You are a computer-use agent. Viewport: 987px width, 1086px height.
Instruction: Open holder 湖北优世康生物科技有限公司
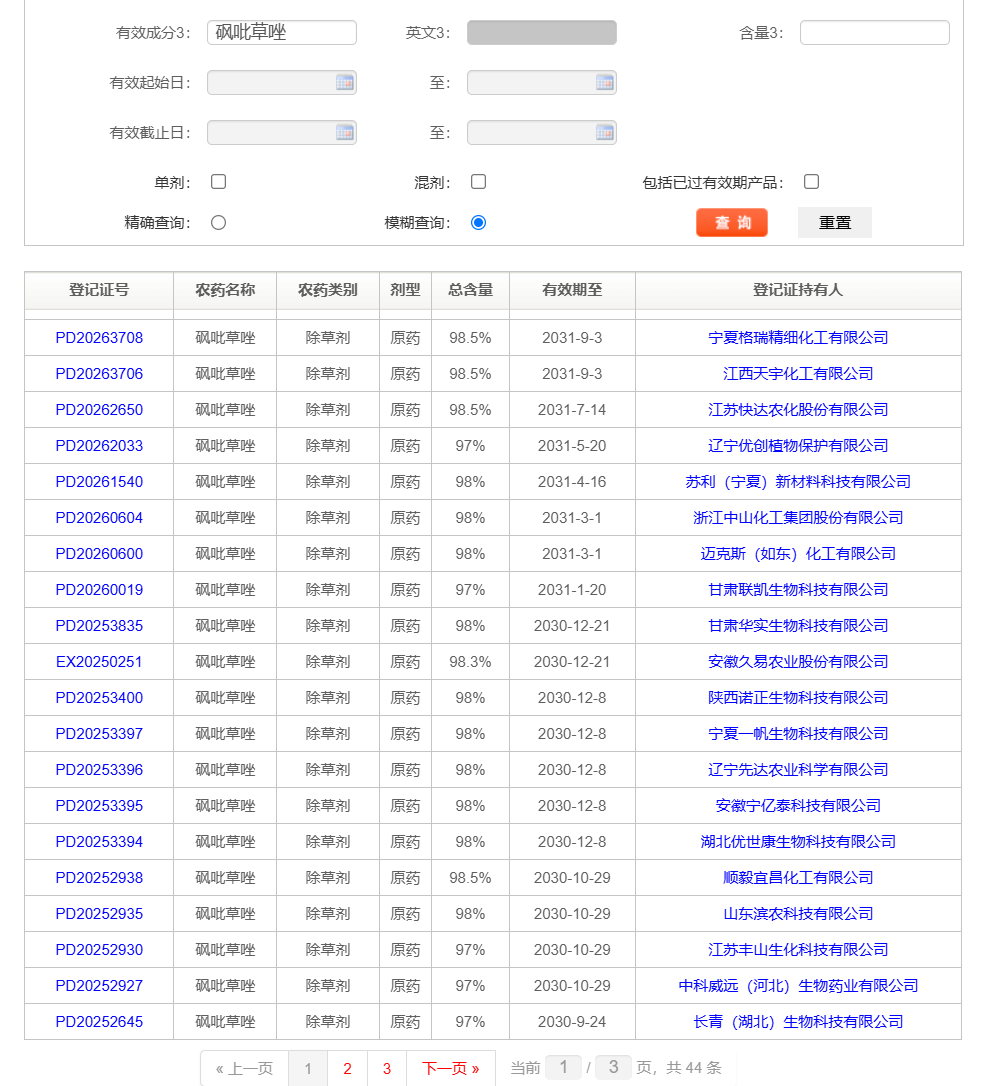point(798,842)
